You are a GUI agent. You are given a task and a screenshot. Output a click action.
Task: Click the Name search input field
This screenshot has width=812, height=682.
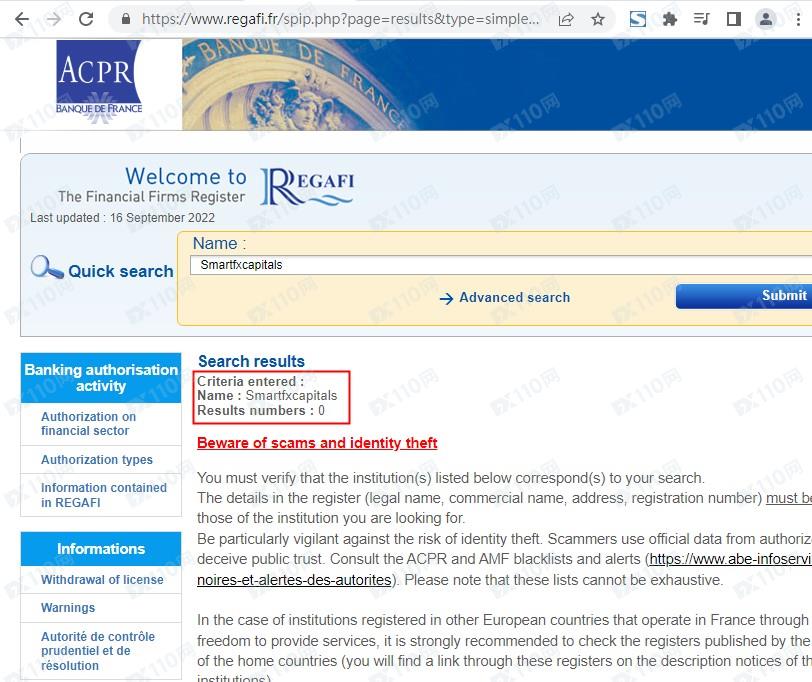[x=500, y=265]
